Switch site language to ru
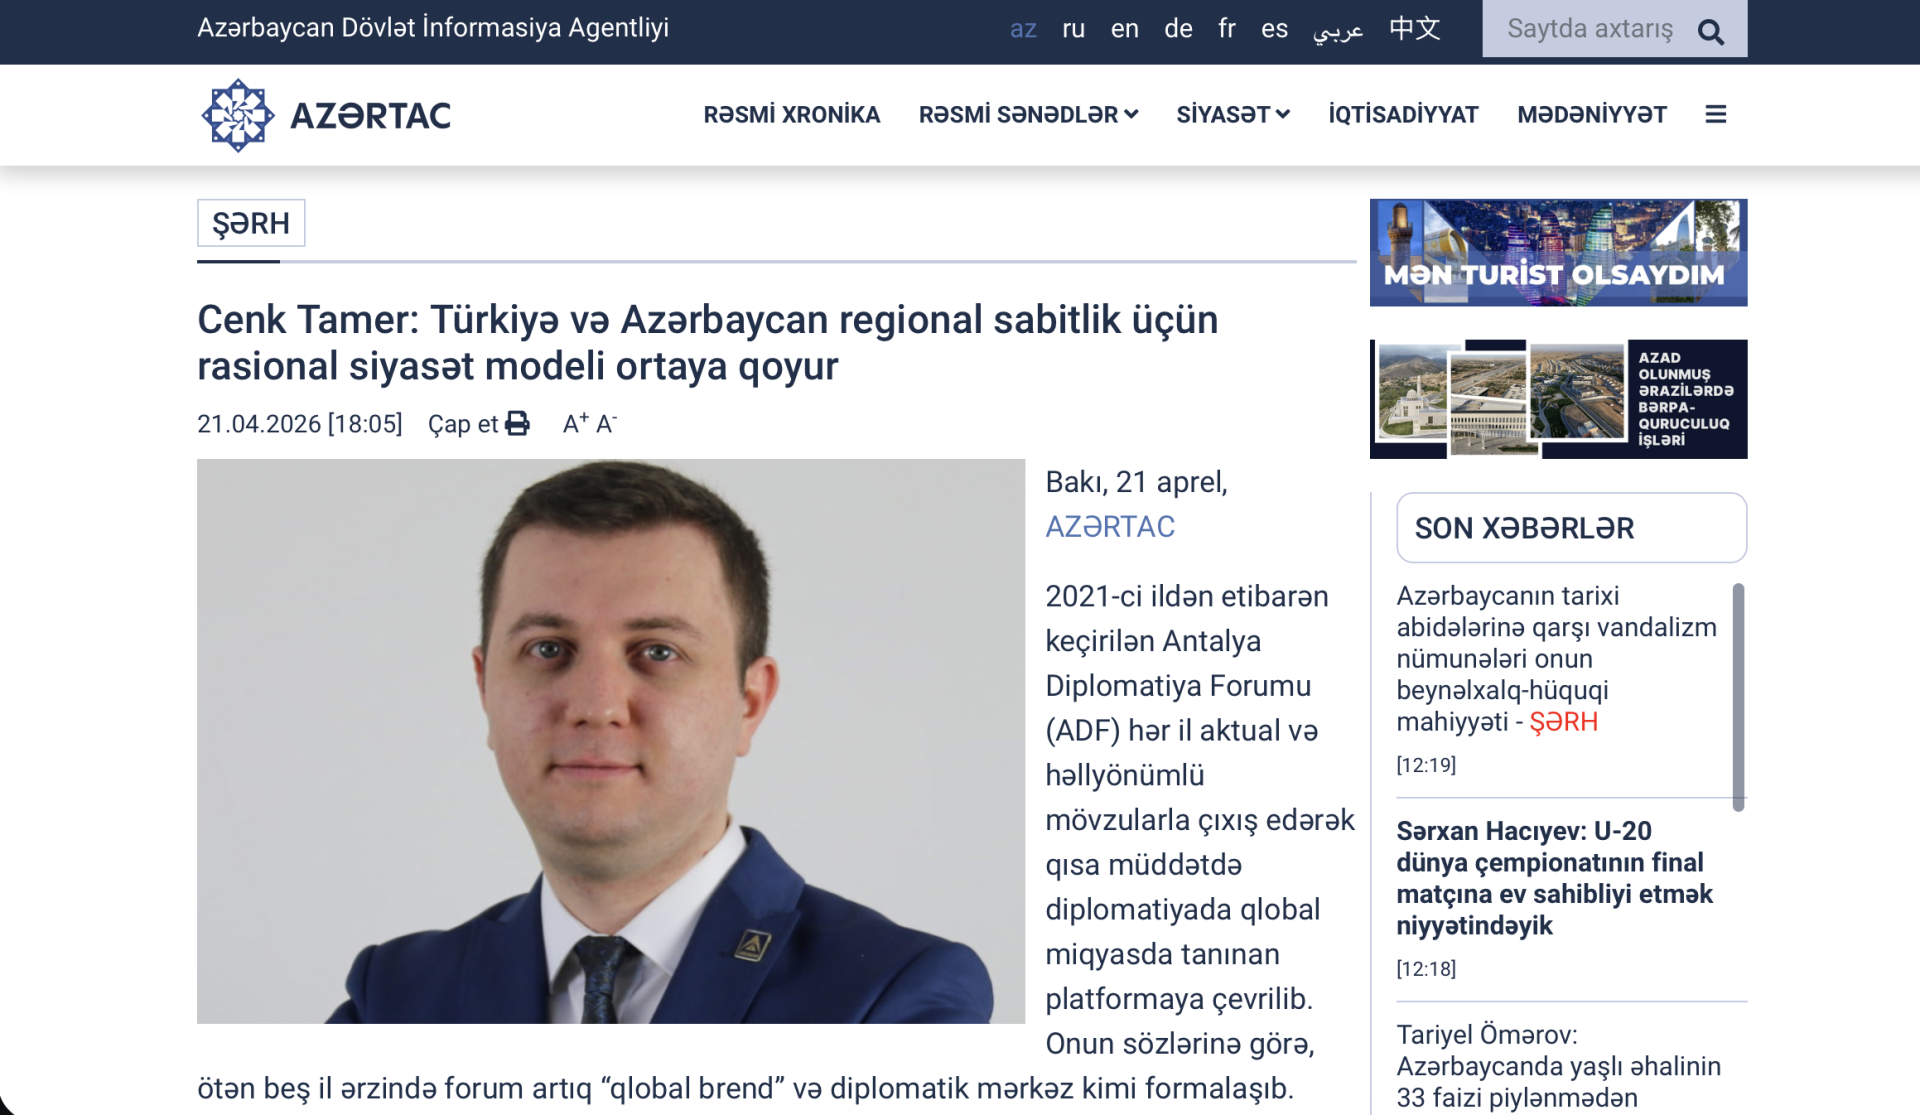This screenshot has width=1920, height=1115. tap(1073, 29)
